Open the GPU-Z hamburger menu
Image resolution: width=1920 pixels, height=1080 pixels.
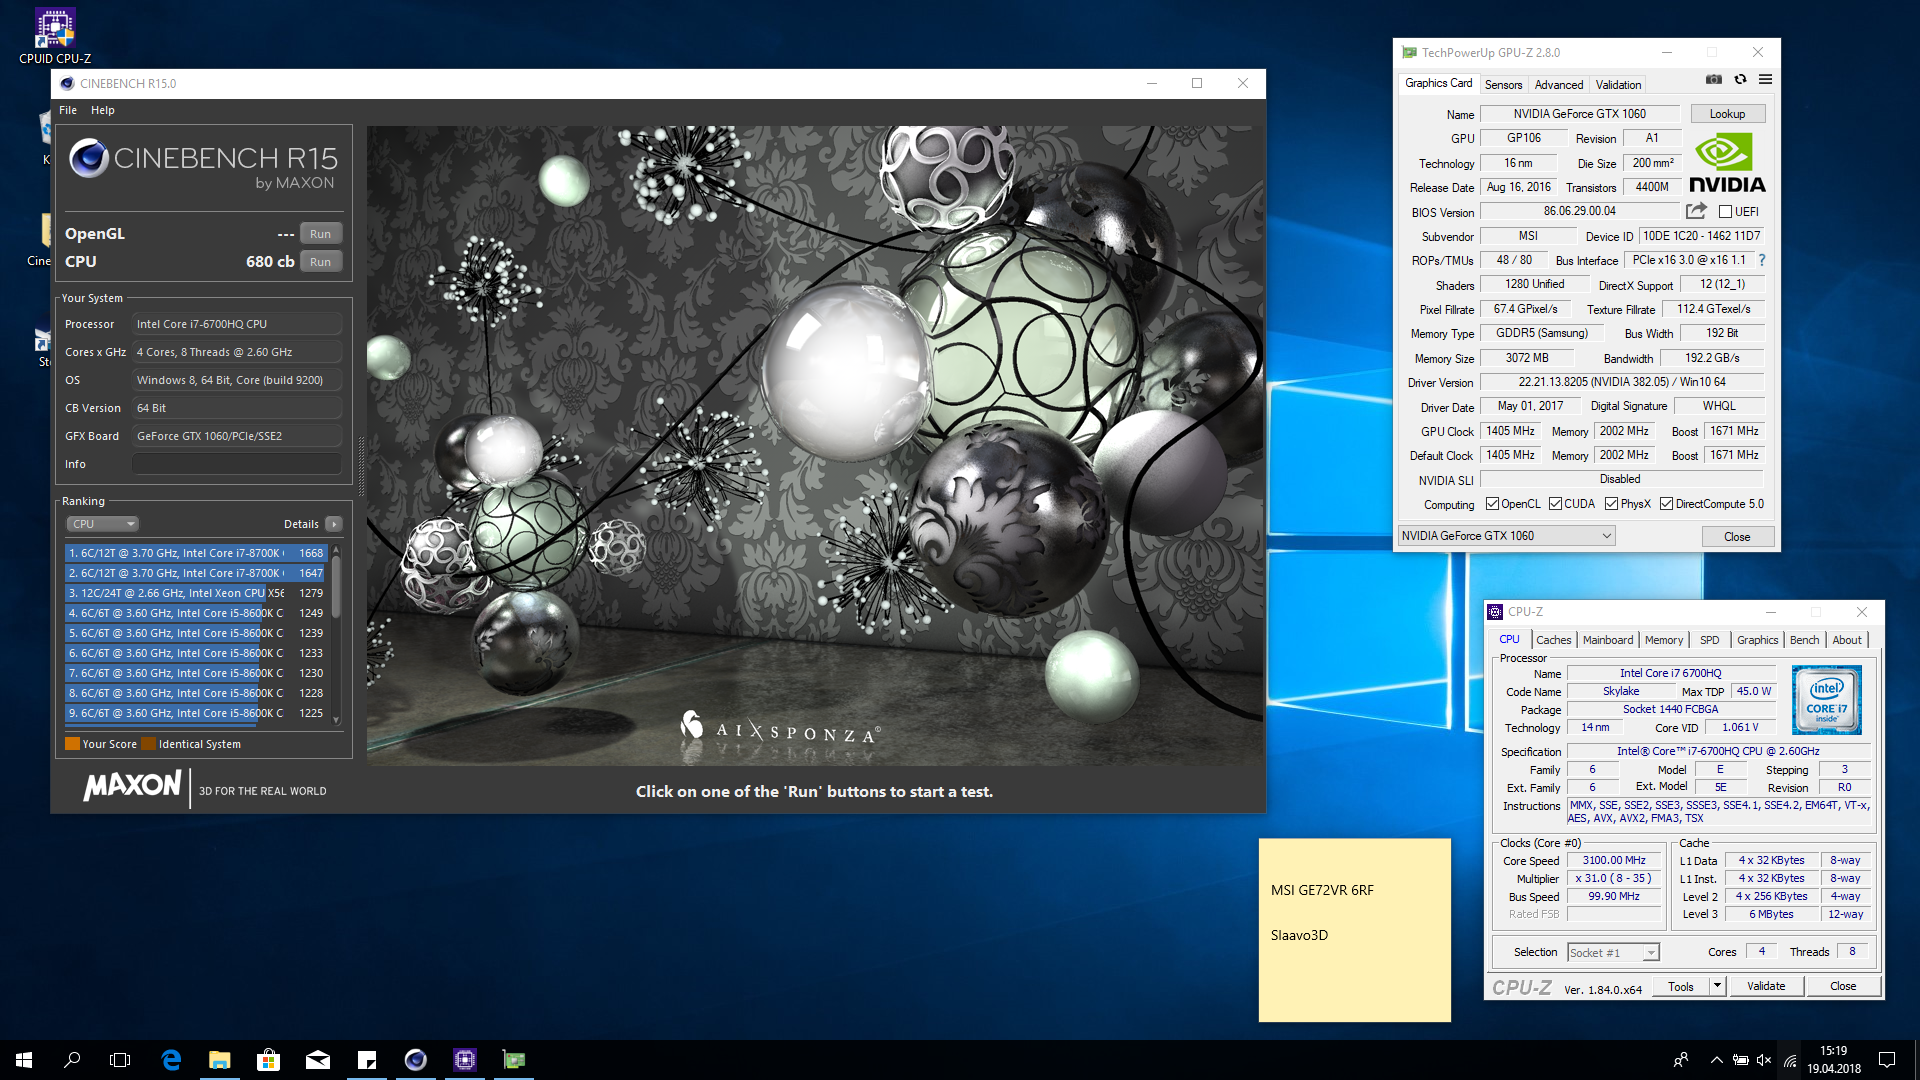point(1766,80)
